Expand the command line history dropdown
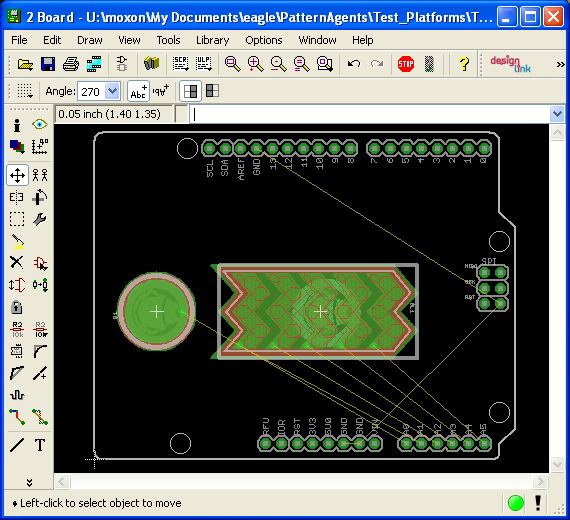This screenshot has height=520, width=570. 557,114
